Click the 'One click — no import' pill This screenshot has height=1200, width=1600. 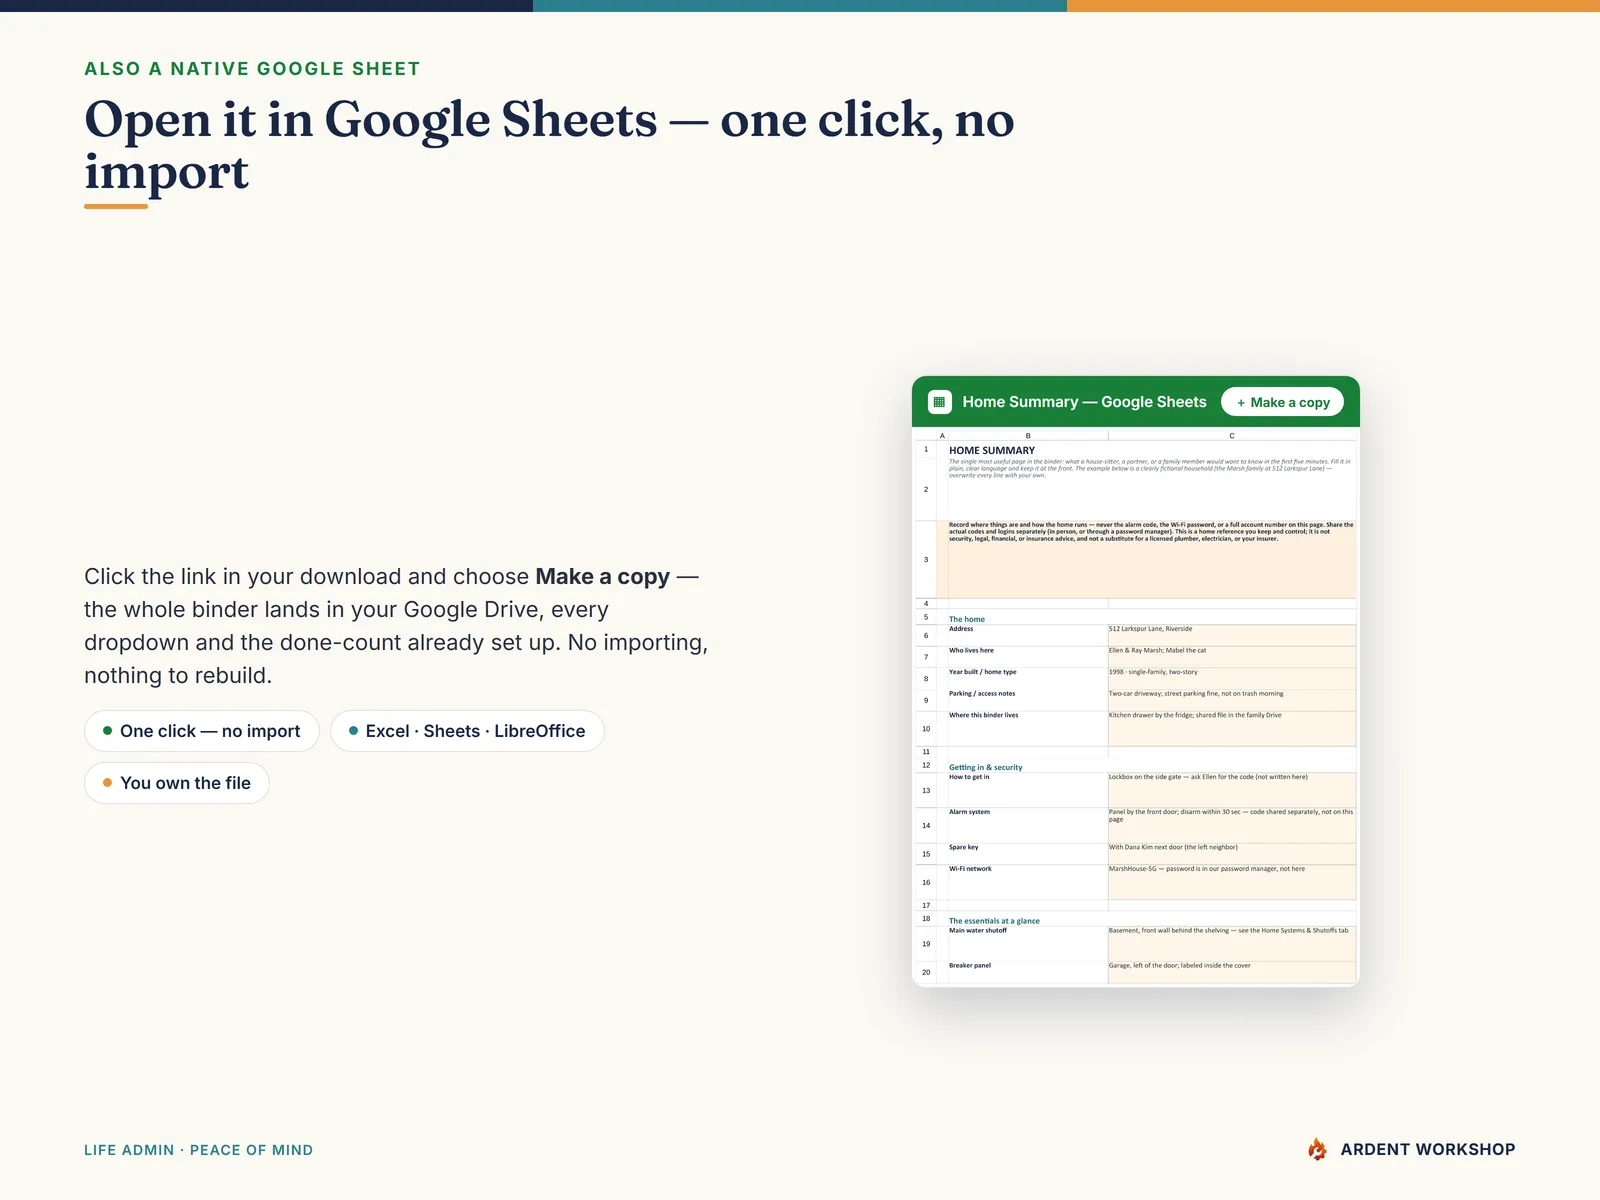coord(202,731)
